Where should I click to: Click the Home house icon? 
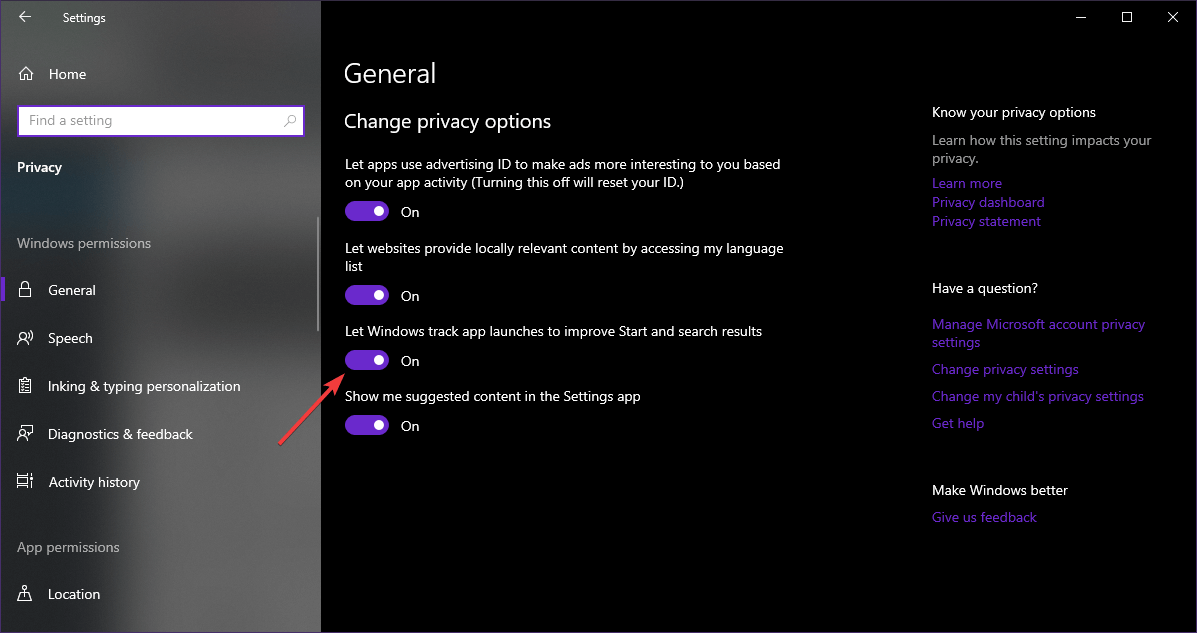26,74
